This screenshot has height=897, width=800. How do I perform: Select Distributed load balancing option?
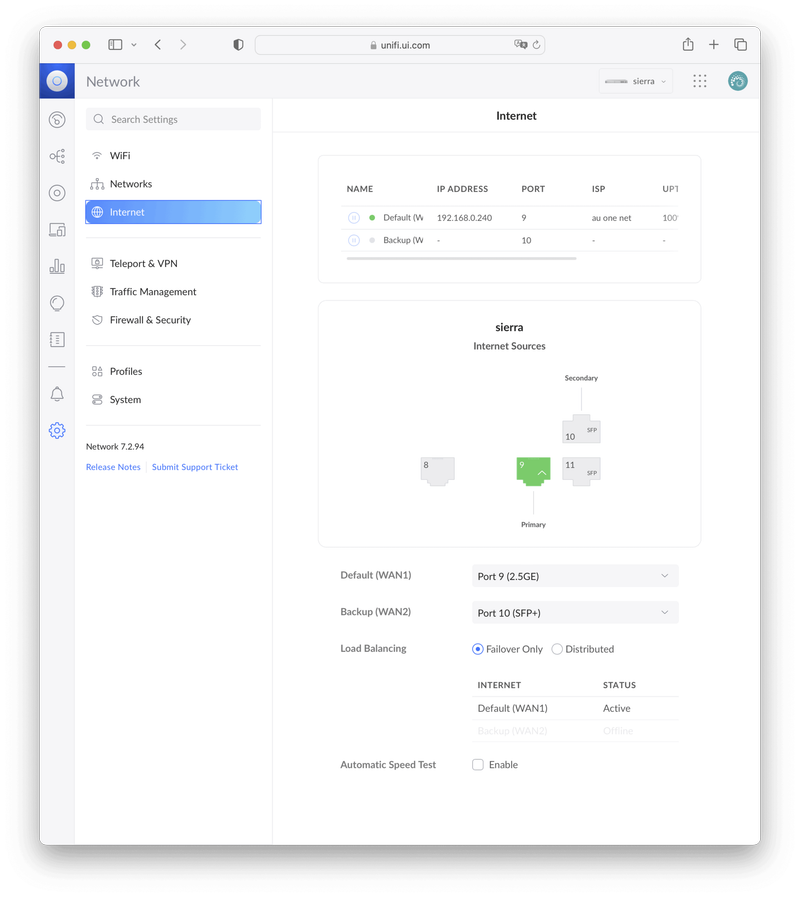coord(557,649)
